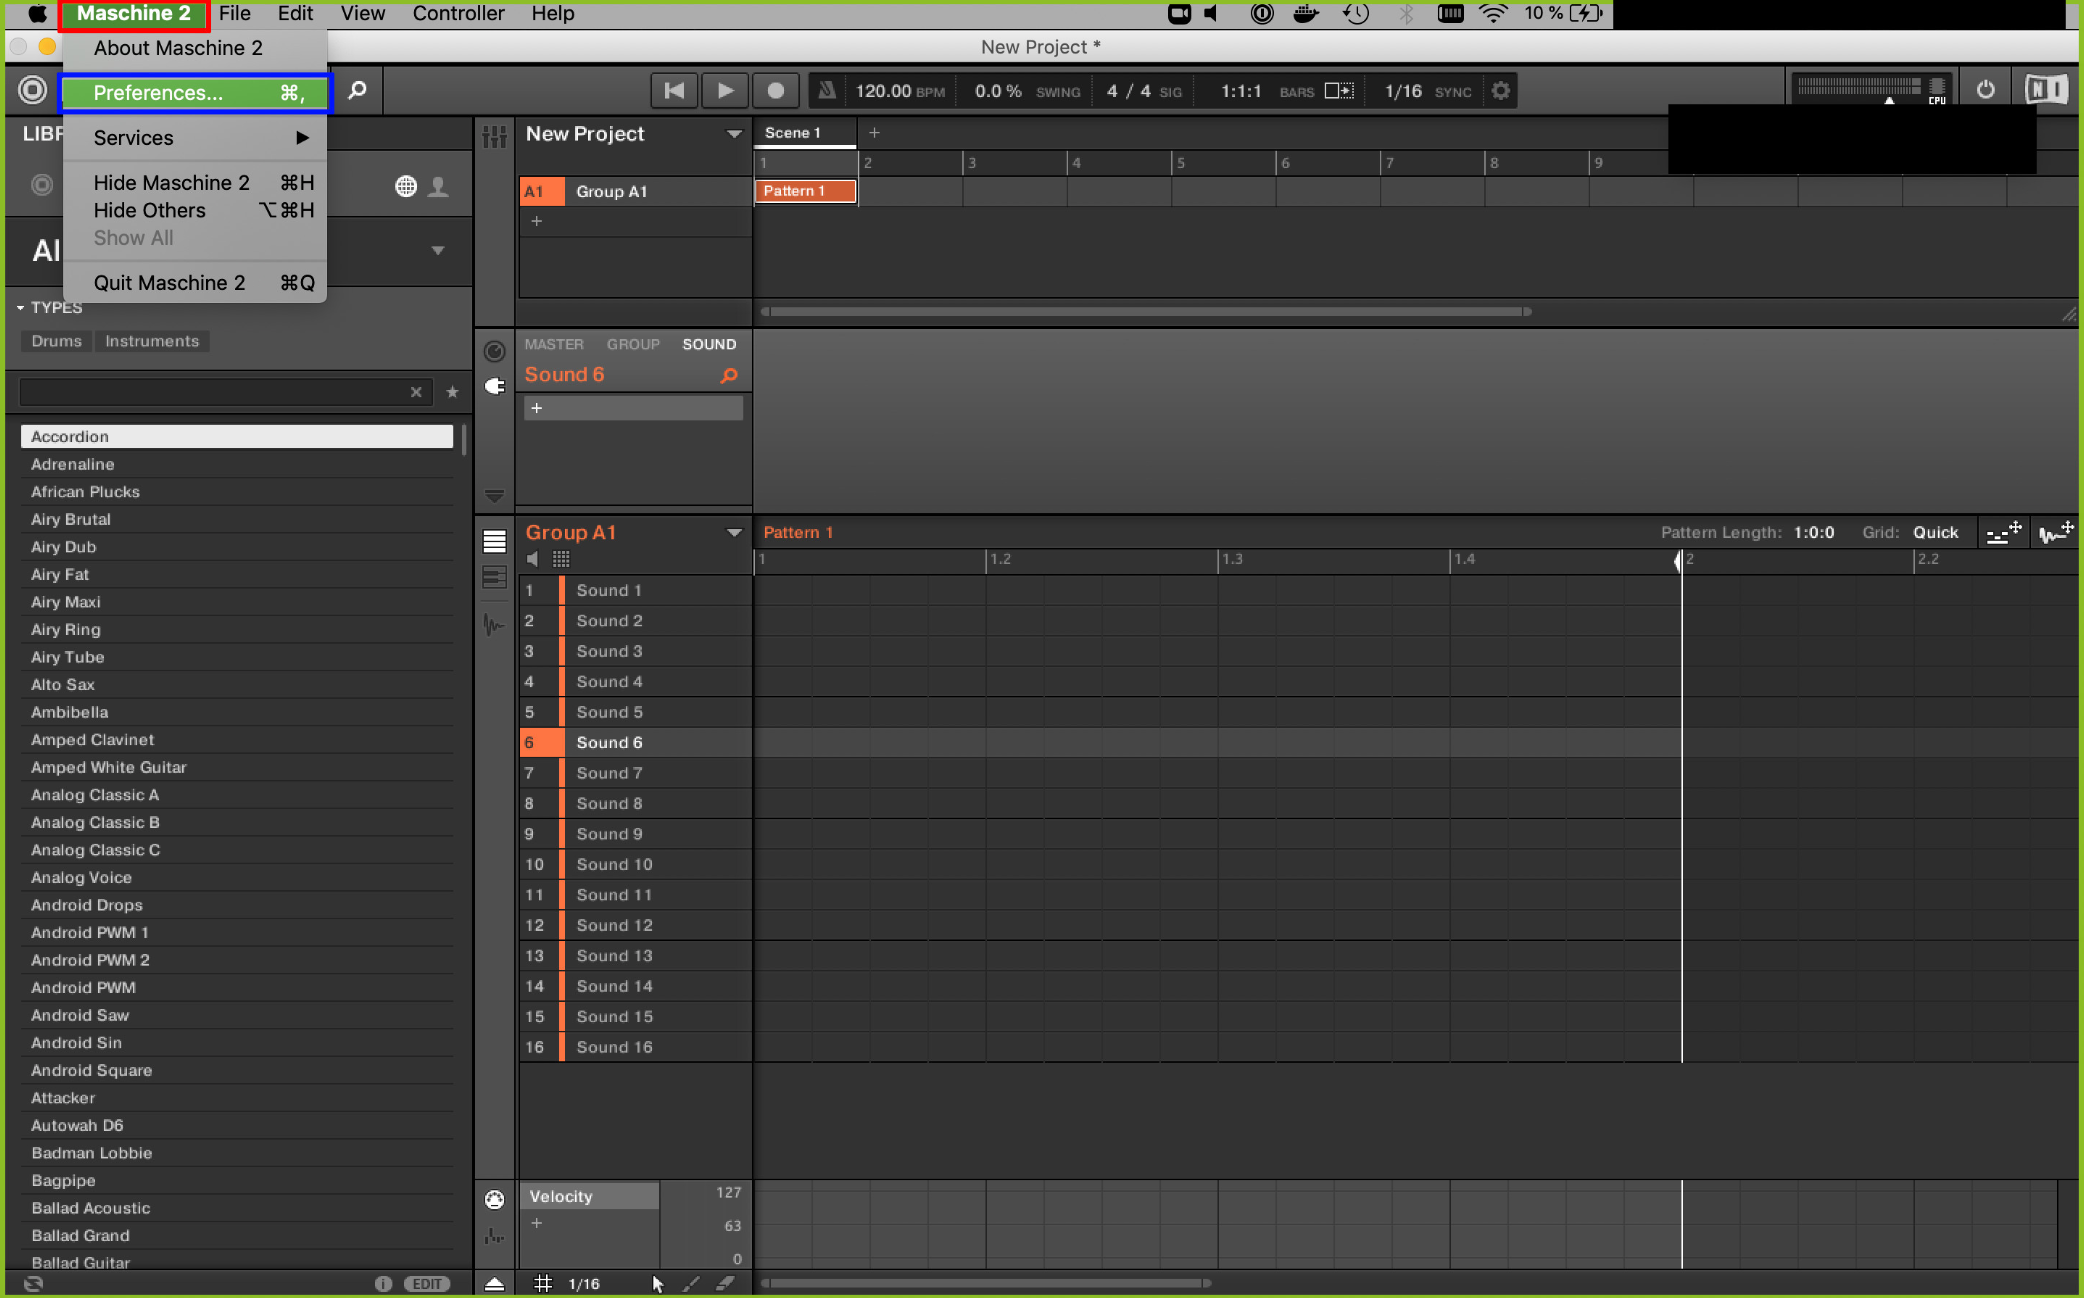Click the EDIT button in browser footer
2084x1298 pixels.
click(427, 1284)
